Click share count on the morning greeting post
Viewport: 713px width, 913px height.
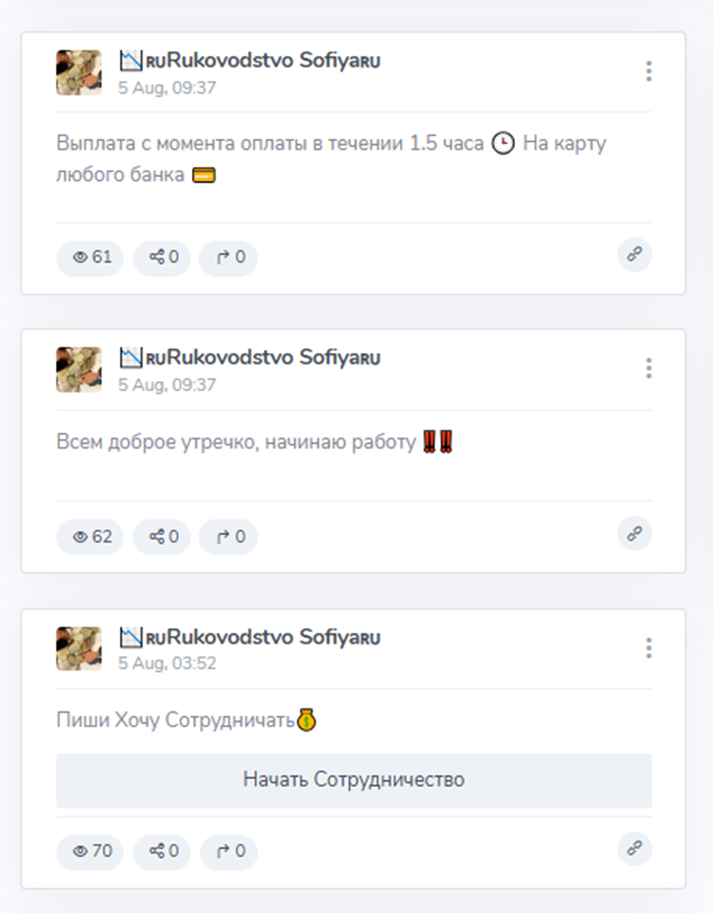pos(162,536)
